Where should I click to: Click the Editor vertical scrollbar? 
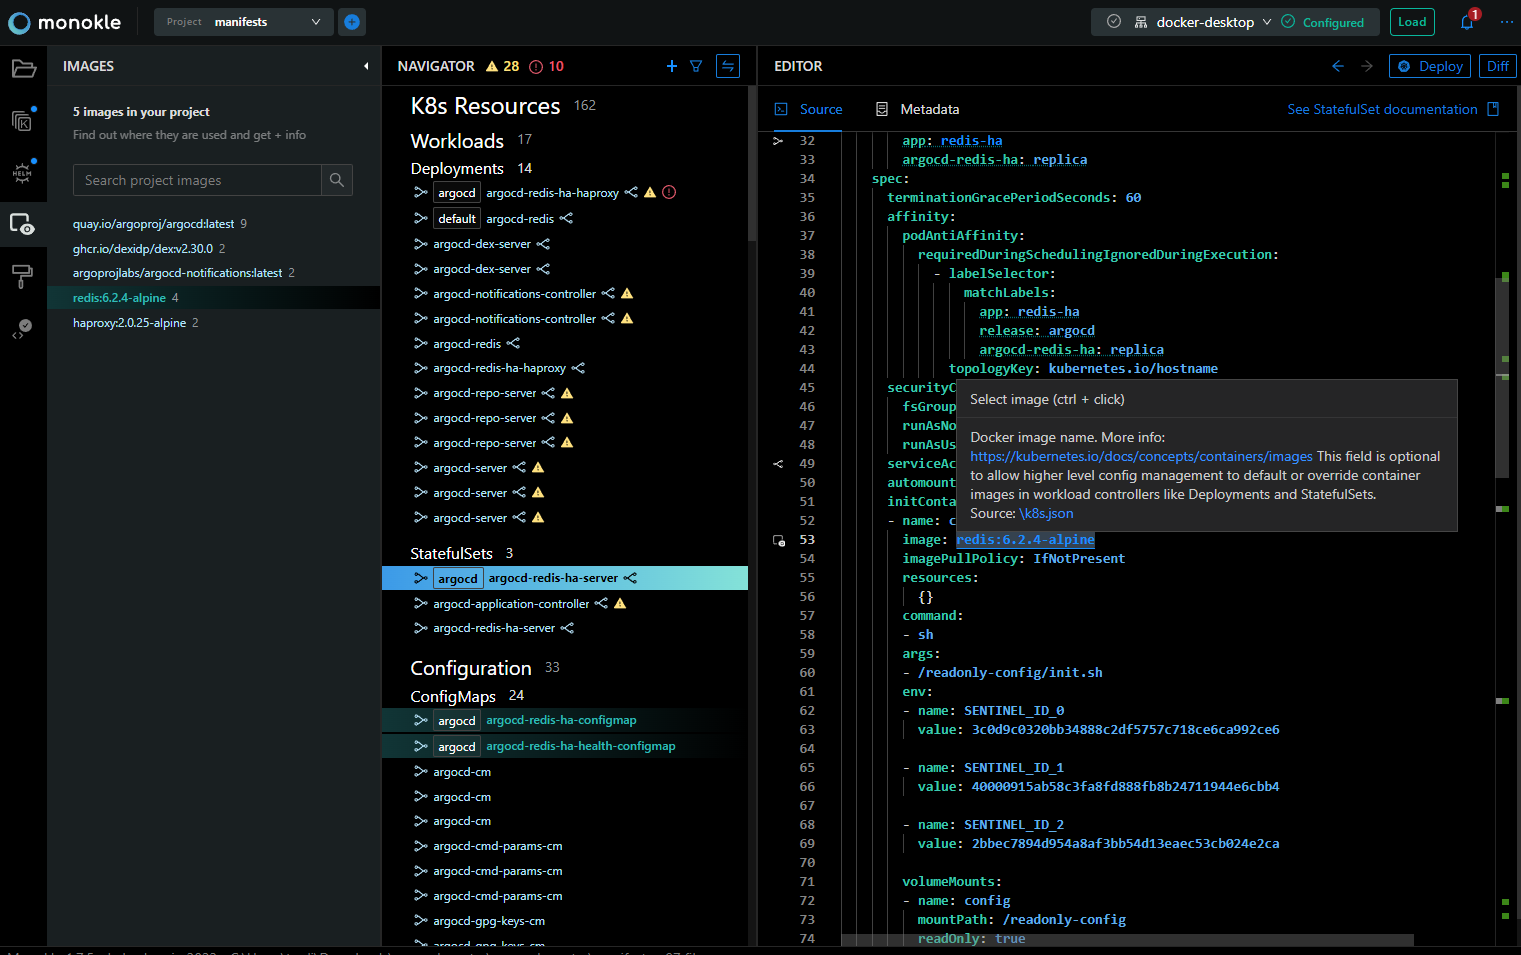[1502, 376]
